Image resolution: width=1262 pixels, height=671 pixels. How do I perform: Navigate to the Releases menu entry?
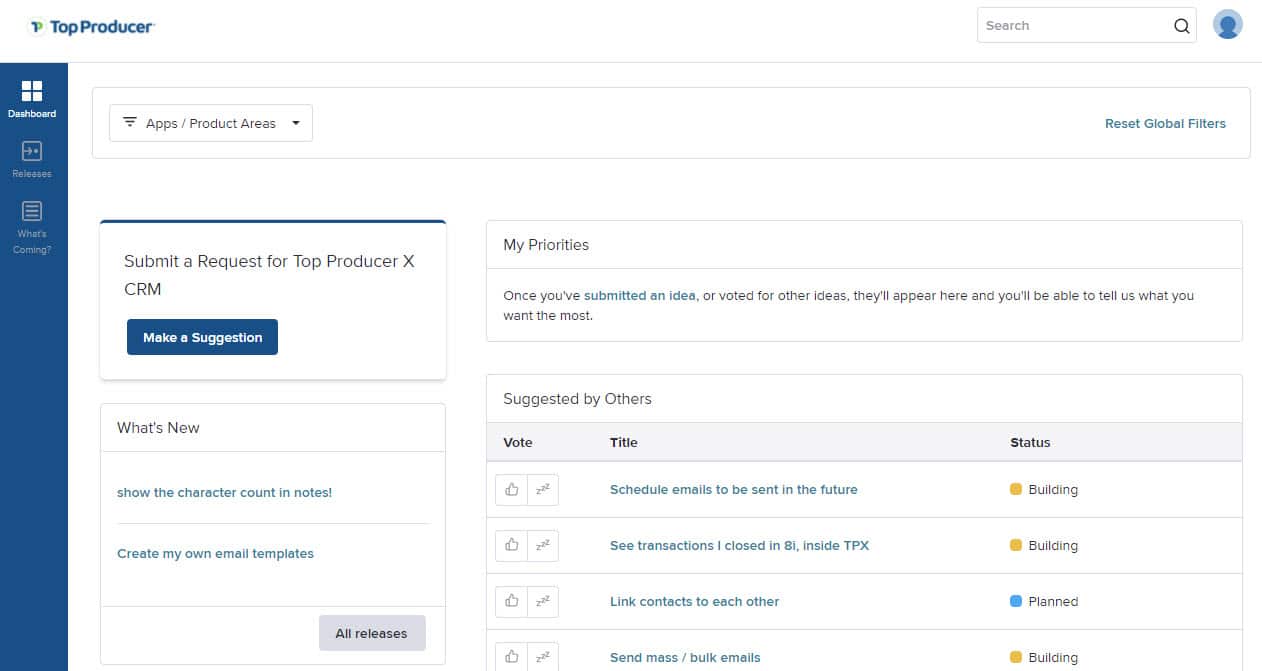(31, 160)
